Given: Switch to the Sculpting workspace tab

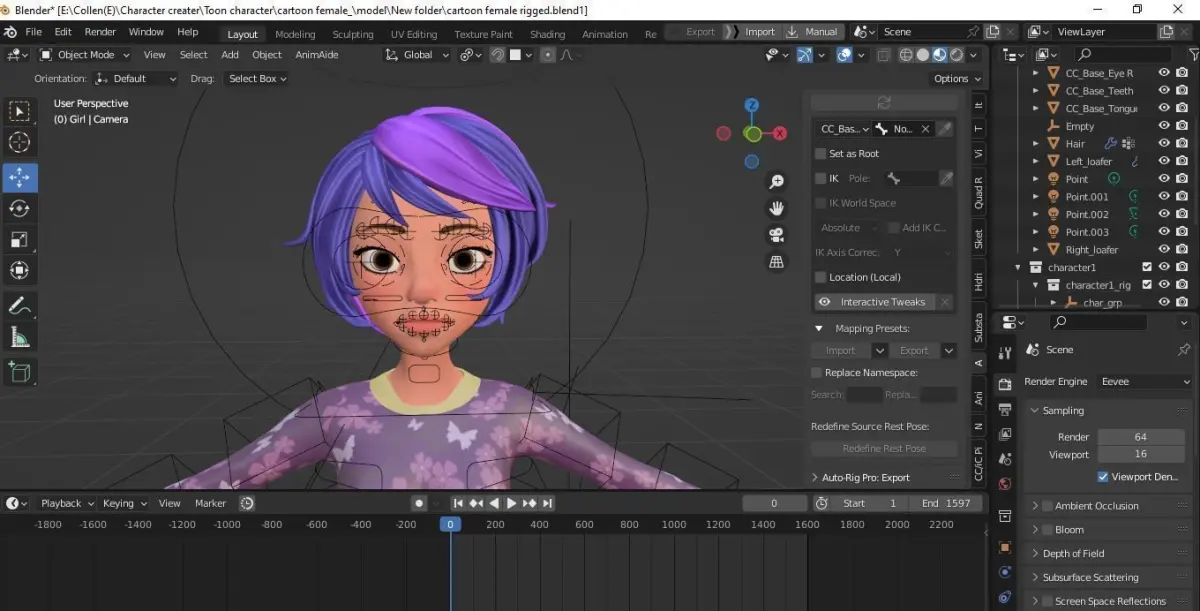Looking at the screenshot, I should pyautogui.click(x=353, y=34).
